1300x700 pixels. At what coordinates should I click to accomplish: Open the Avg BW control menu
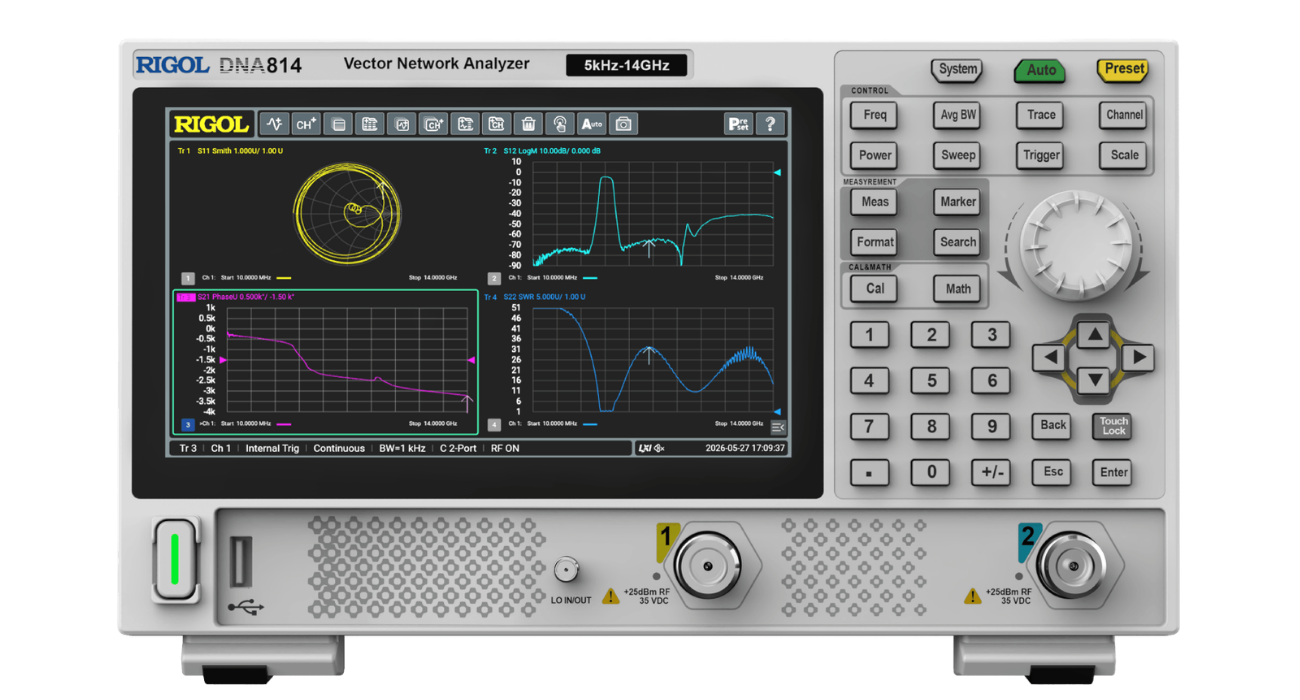[958, 115]
